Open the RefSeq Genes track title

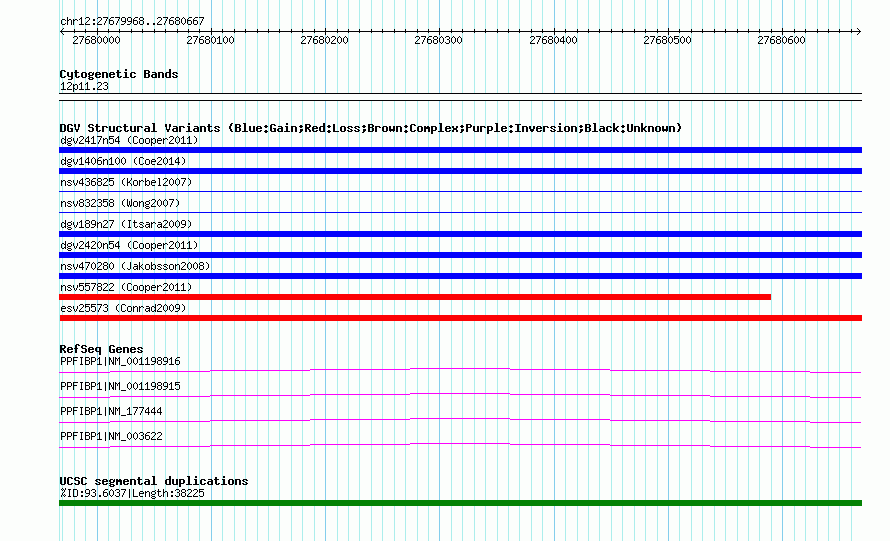[x=101, y=349]
